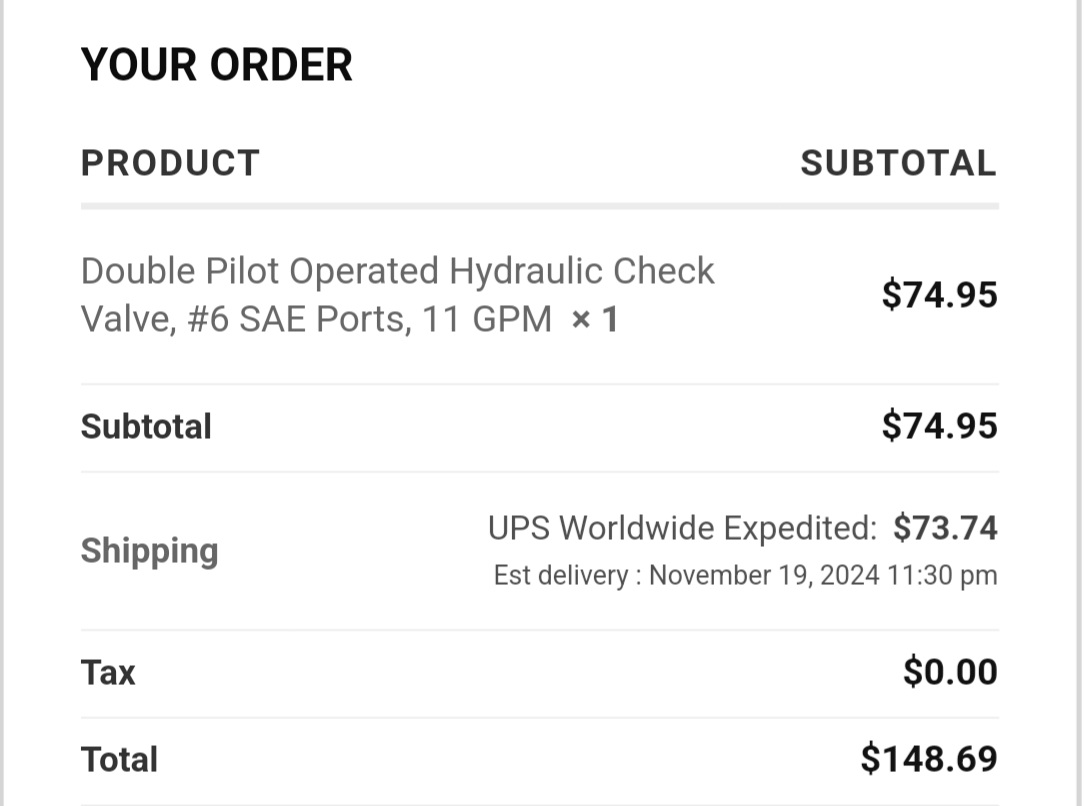Select the PRODUCT column header
This screenshot has width=1087, height=806.
point(171,164)
